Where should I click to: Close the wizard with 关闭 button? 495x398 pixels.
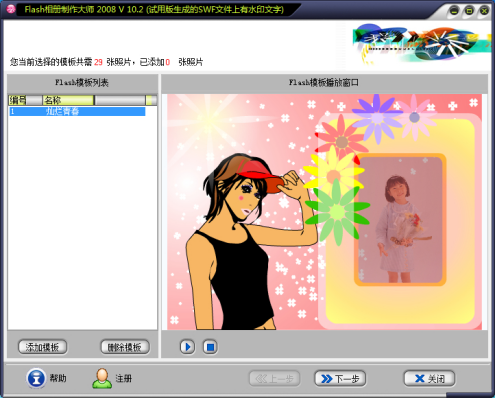429,379
